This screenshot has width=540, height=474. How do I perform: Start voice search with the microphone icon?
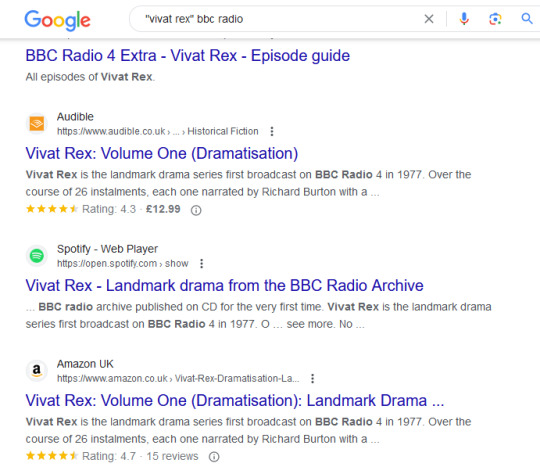tap(464, 19)
